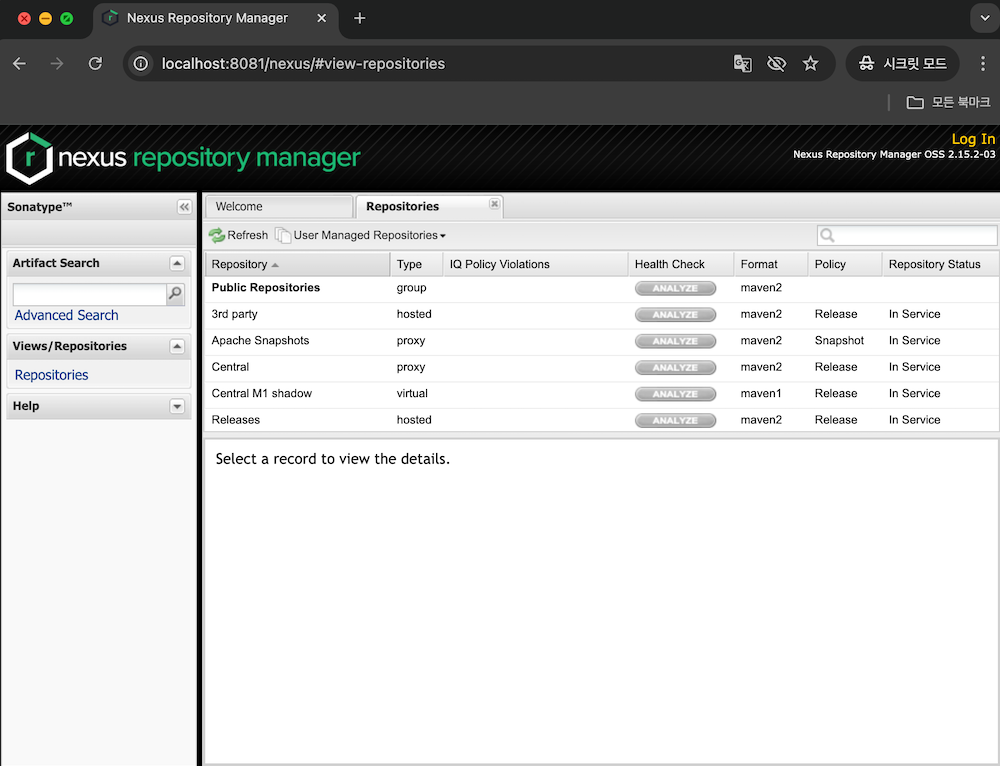This screenshot has width=1000, height=766.
Task: Open Chrome three-dot menu
Action: click(983, 63)
